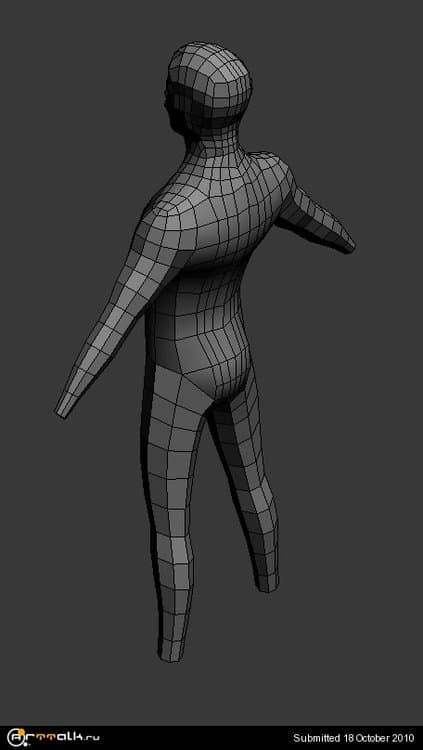This screenshot has width=423, height=750.
Task: Open the Arttalk.ru logo link
Action: coord(53,737)
